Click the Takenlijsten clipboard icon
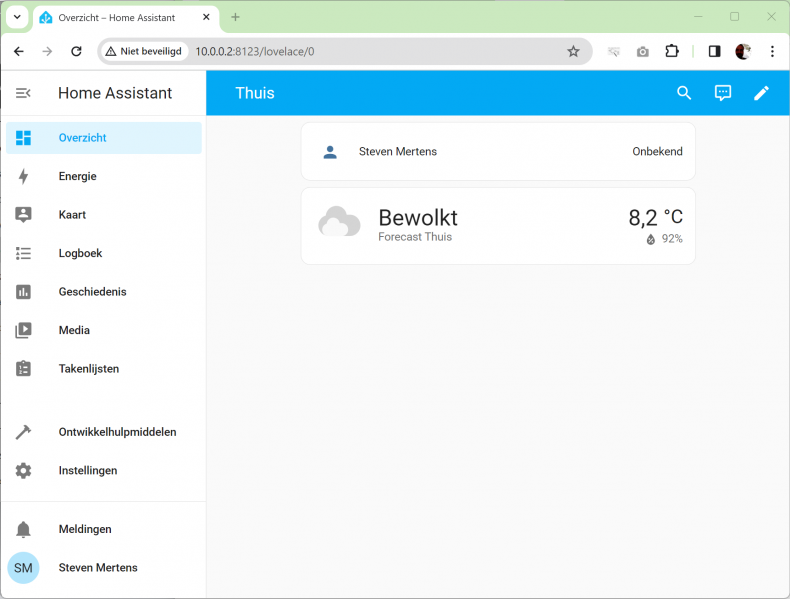Image resolution: width=790 pixels, height=599 pixels. [23, 369]
